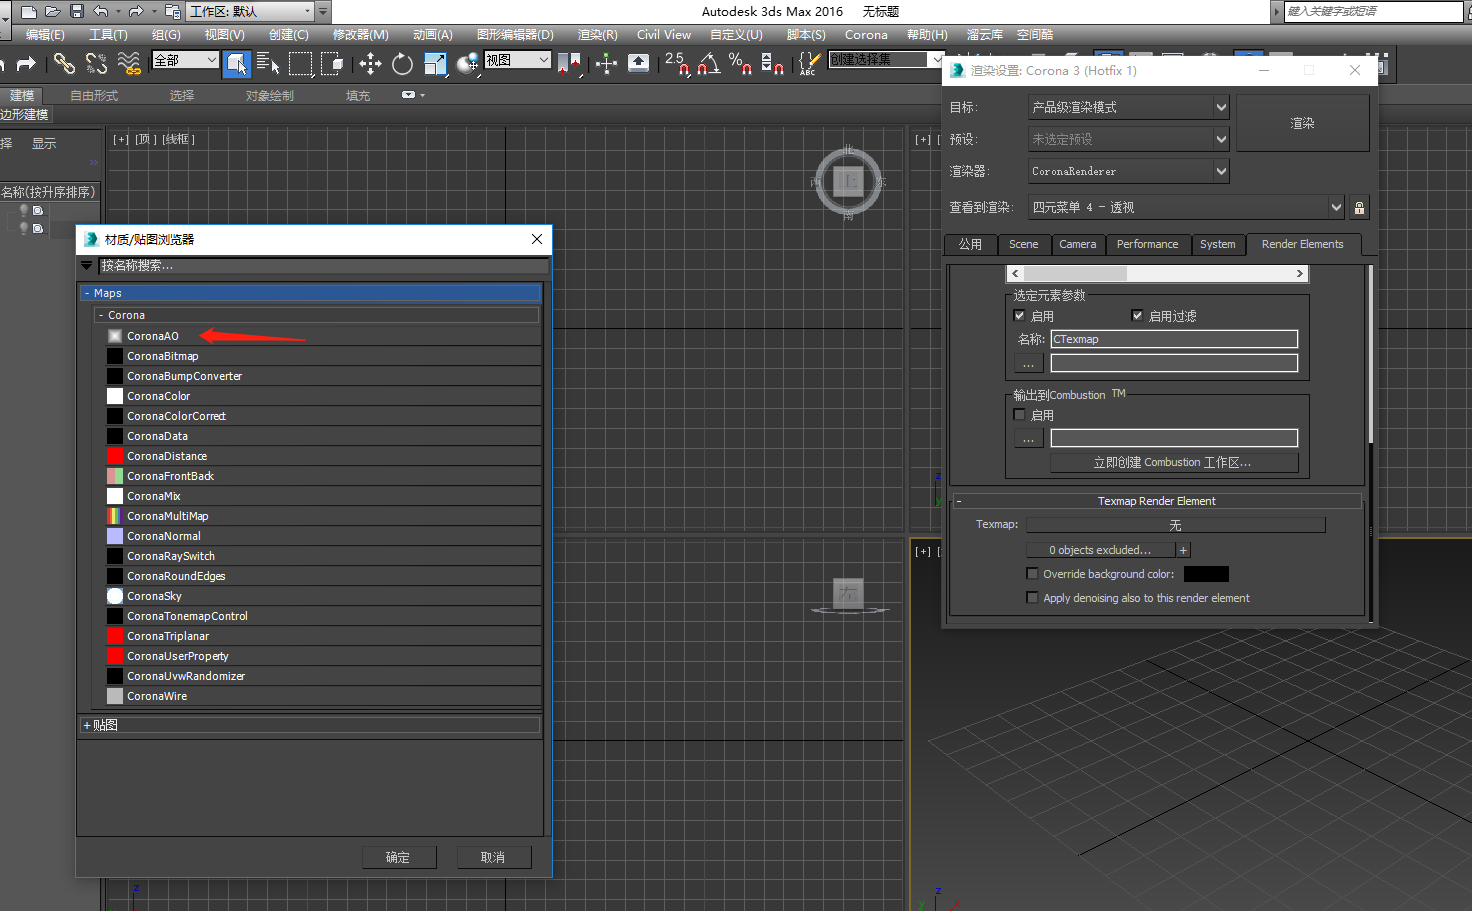Switch to the Camera tab
The height and width of the screenshot is (911, 1472).
1077,244
